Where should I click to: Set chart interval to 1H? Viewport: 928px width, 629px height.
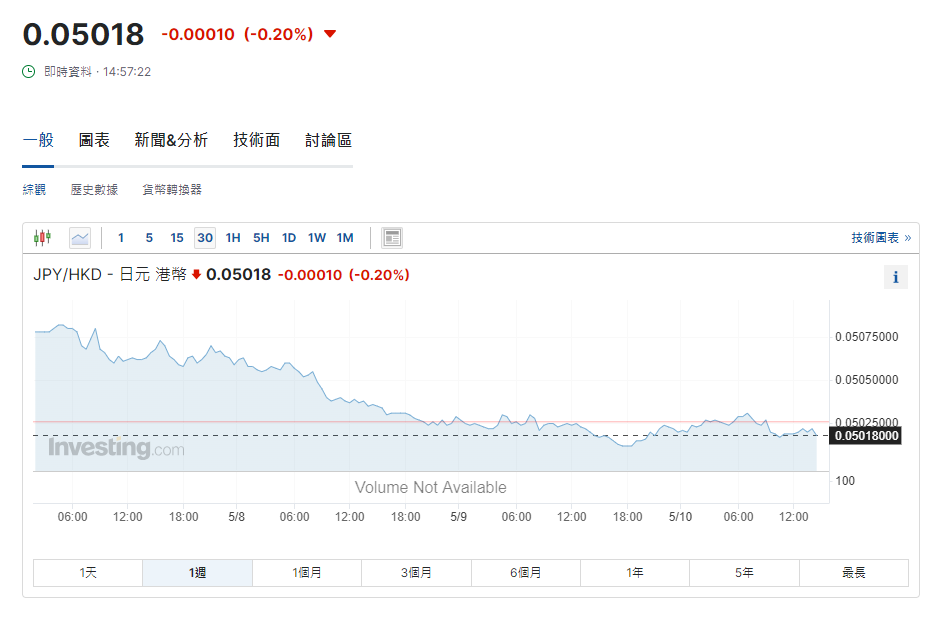tap(233, 238)
